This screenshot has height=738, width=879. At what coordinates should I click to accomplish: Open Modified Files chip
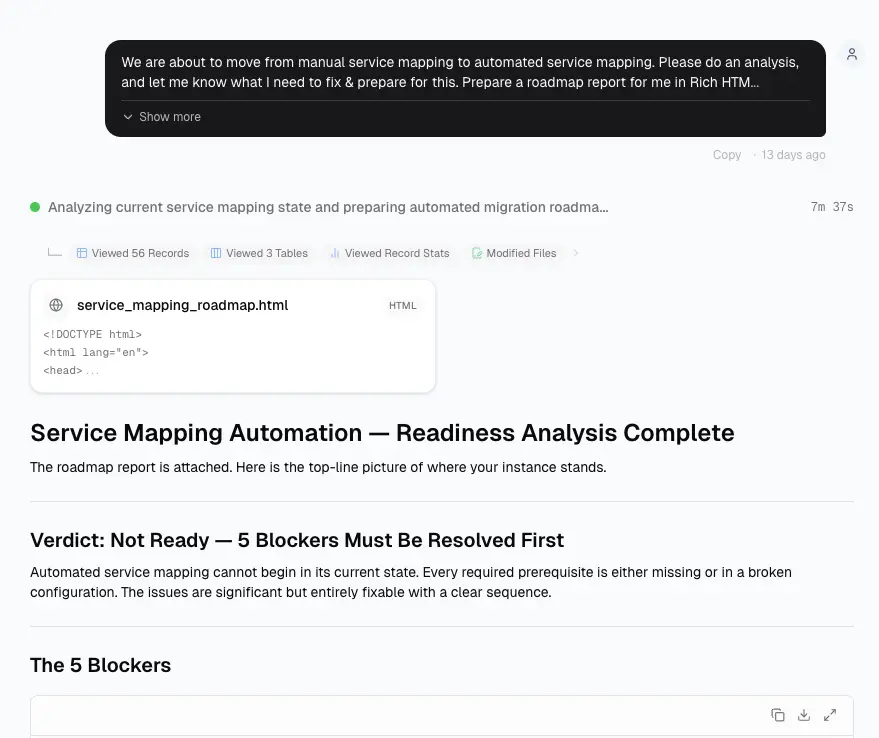[x=514, y=253]
